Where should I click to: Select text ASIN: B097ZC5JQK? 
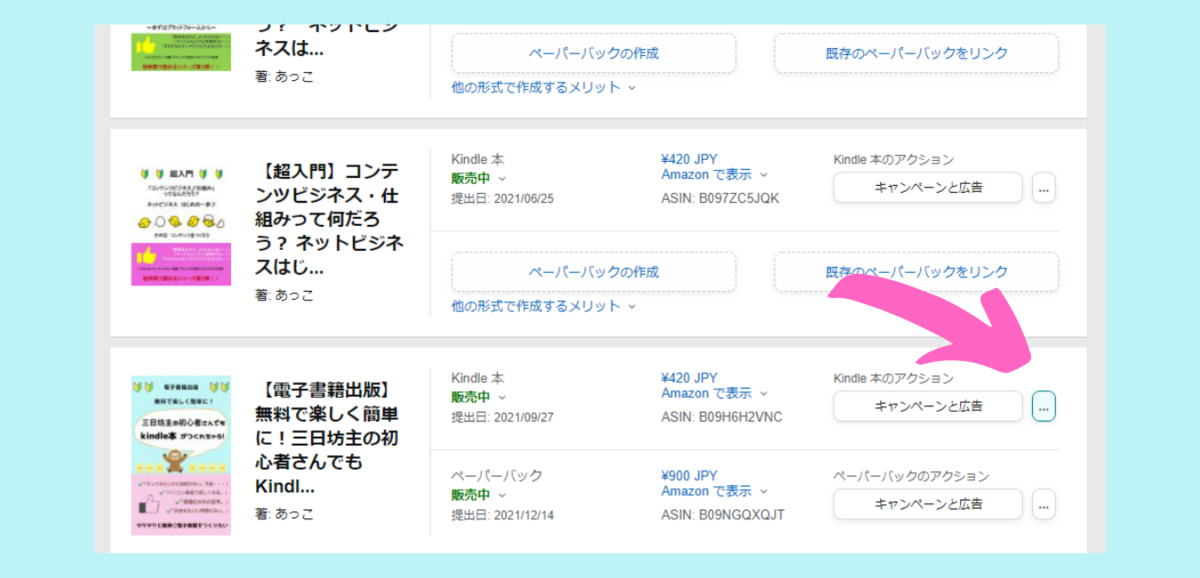720,198
